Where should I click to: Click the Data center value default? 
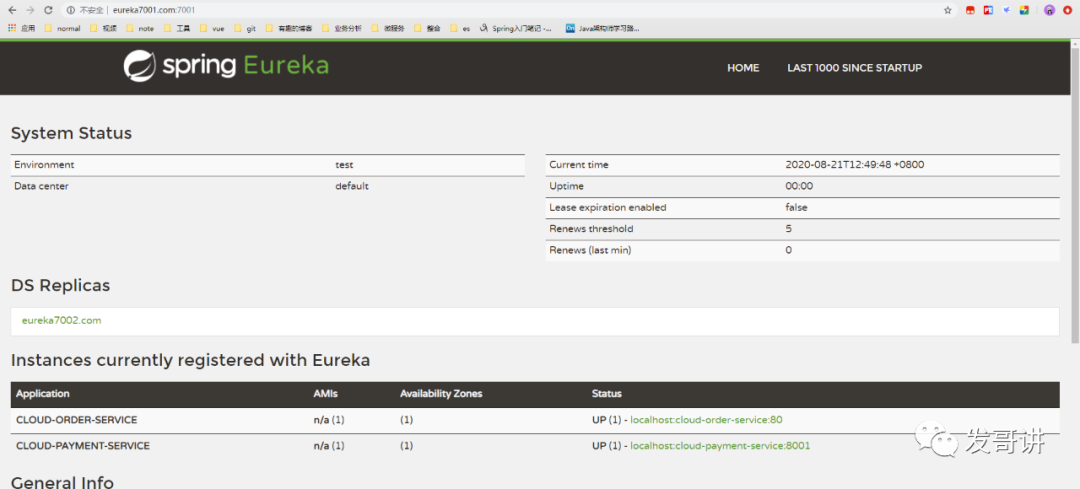[352, 186]
